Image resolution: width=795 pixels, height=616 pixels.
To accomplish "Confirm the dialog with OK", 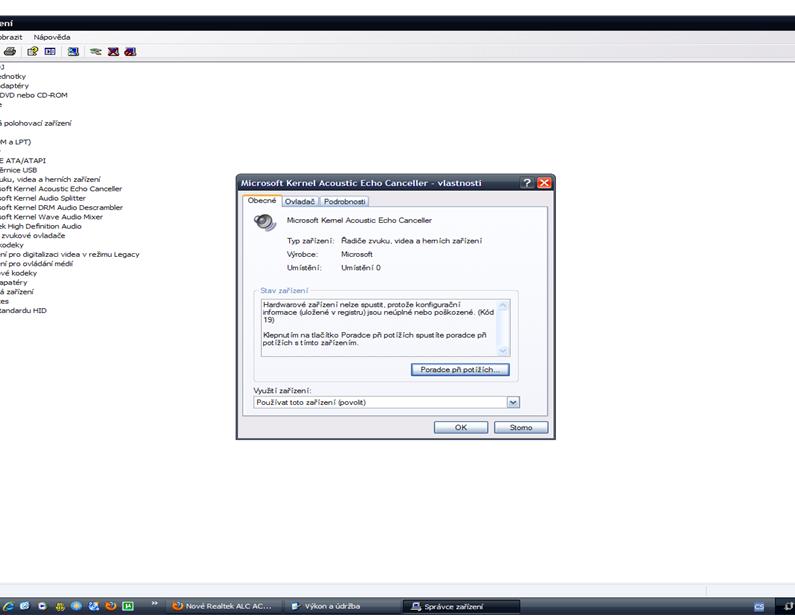I will point(460,427).
